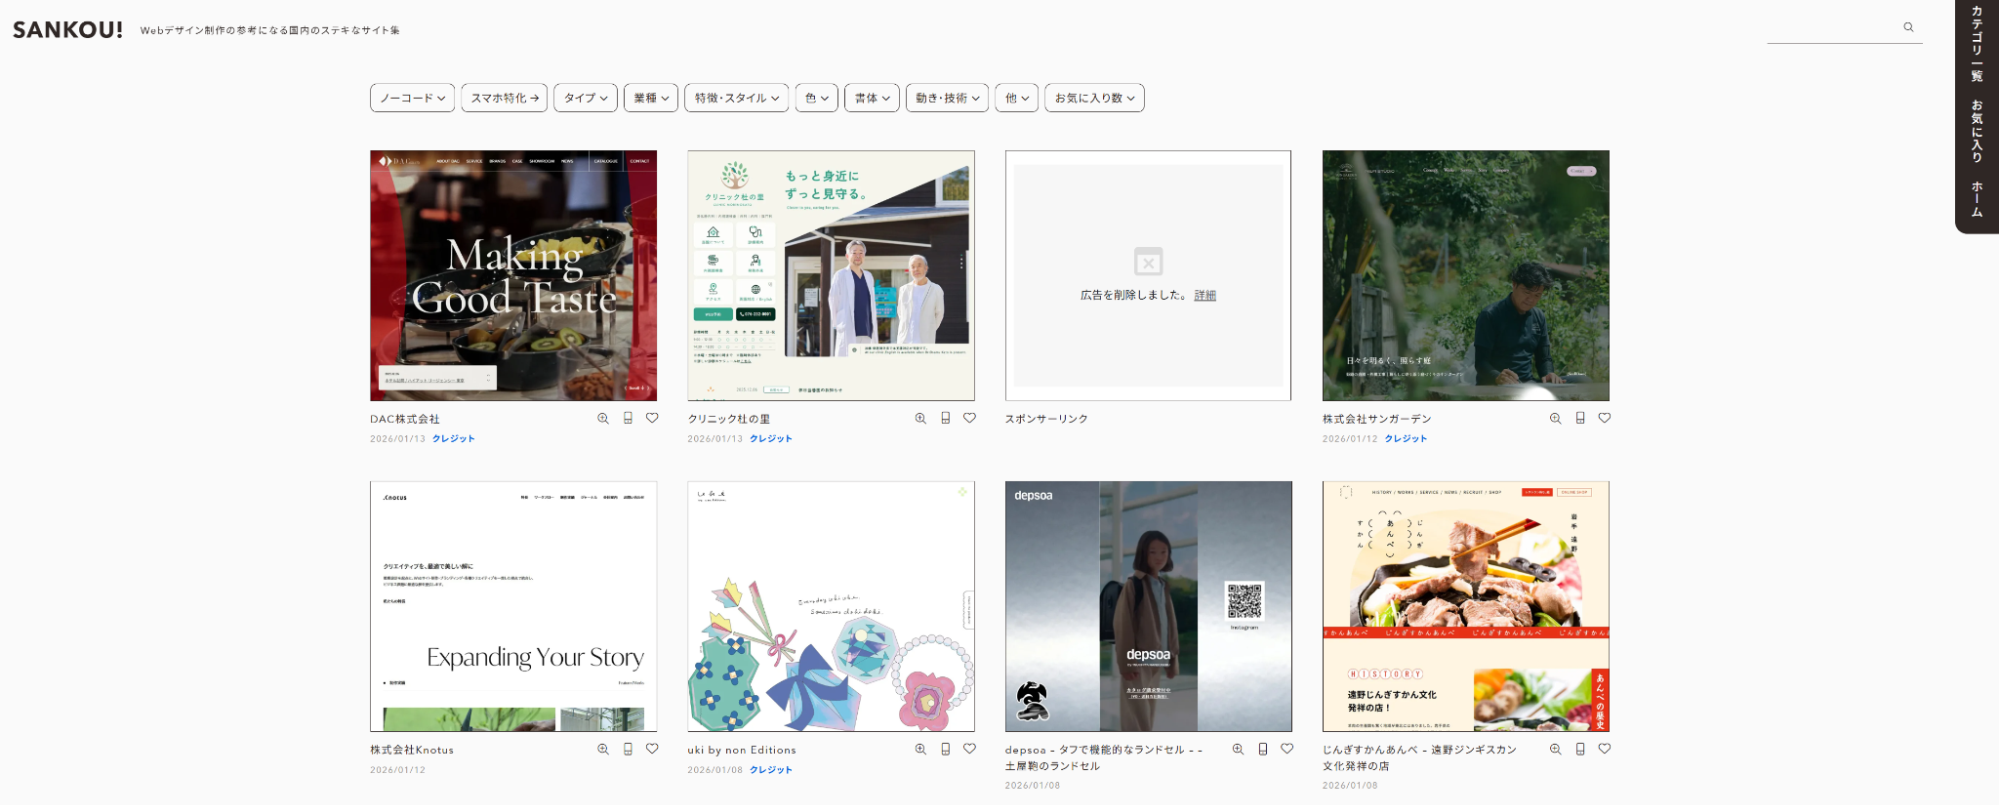Click the SANKOU! site logo
This screenshot has width=1999, height=806.
(x=68, y=30)
